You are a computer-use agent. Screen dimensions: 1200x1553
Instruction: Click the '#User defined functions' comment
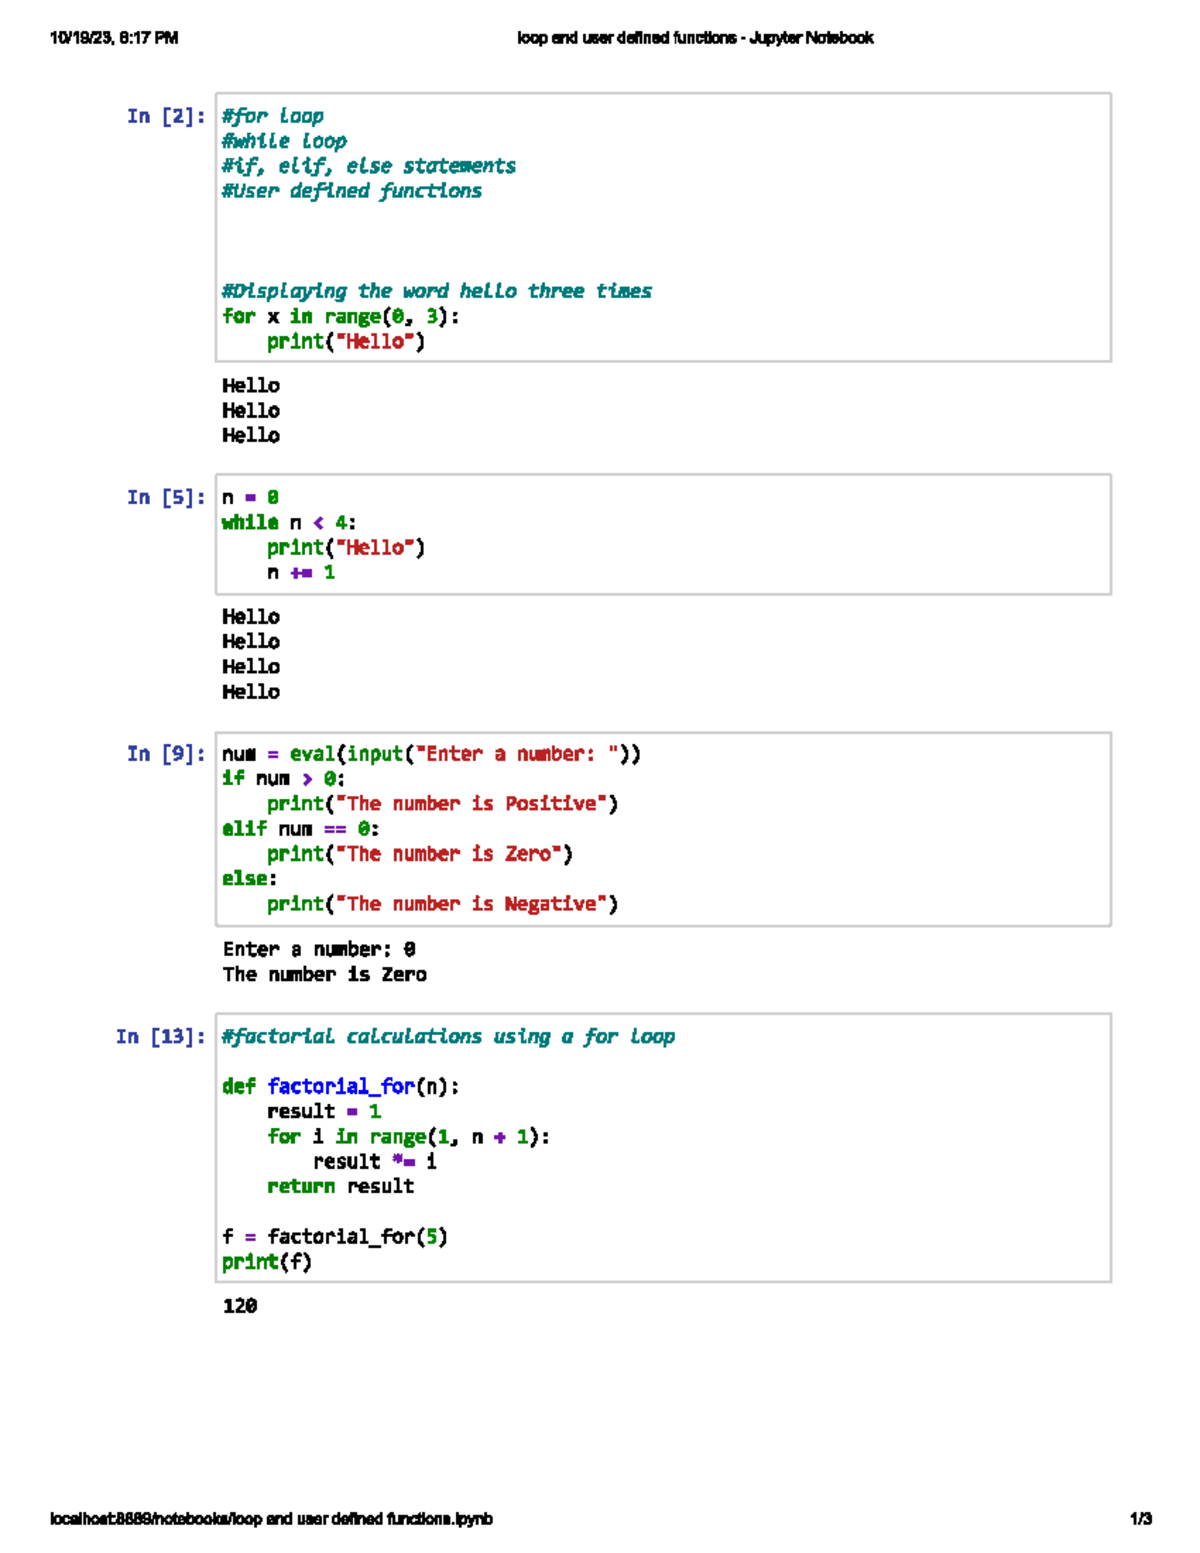coord(352,191)
